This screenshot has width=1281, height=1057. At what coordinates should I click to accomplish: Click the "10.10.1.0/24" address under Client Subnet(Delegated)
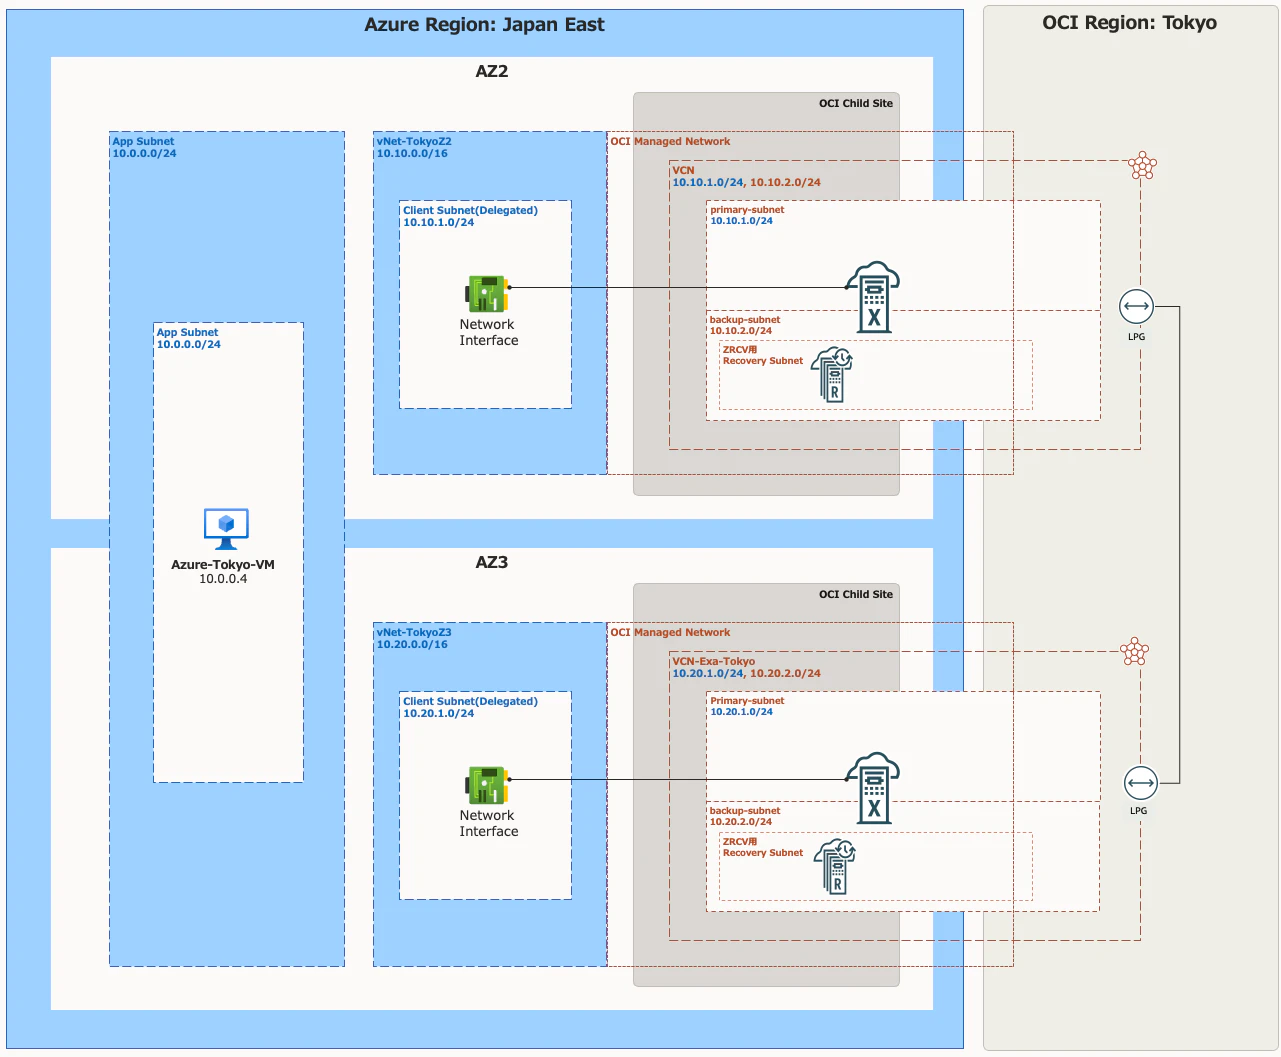[439, 223]
